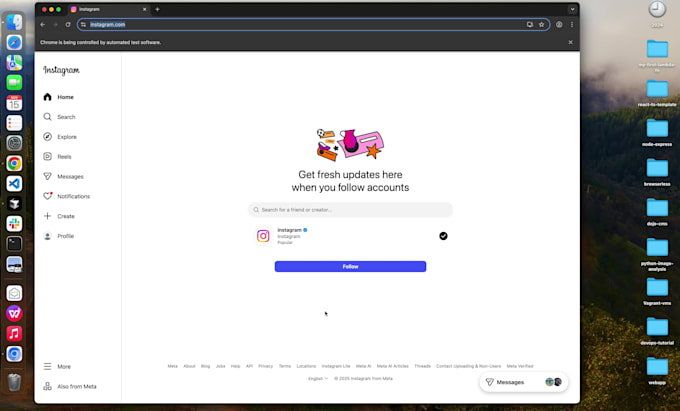Open Finder from the Dock
Viewport: 680px width, 411px height.
[14, 23]
